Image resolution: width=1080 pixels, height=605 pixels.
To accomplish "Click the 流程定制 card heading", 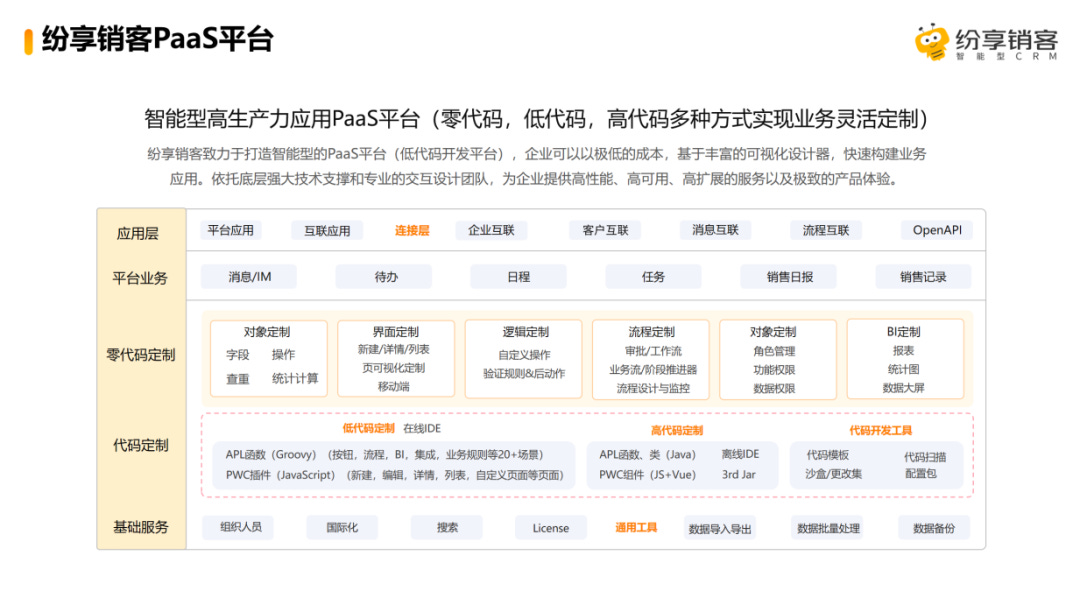I will click(651, 331).
